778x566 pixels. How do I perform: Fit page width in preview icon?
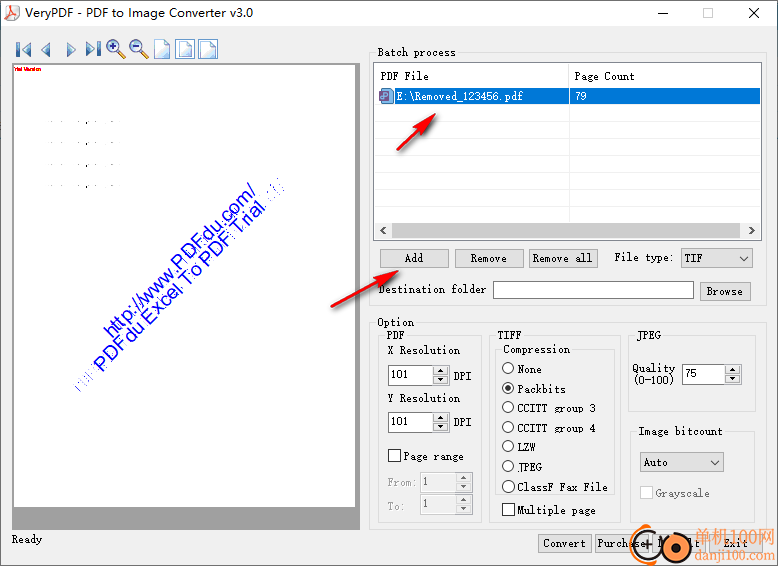tap(208, 49)
